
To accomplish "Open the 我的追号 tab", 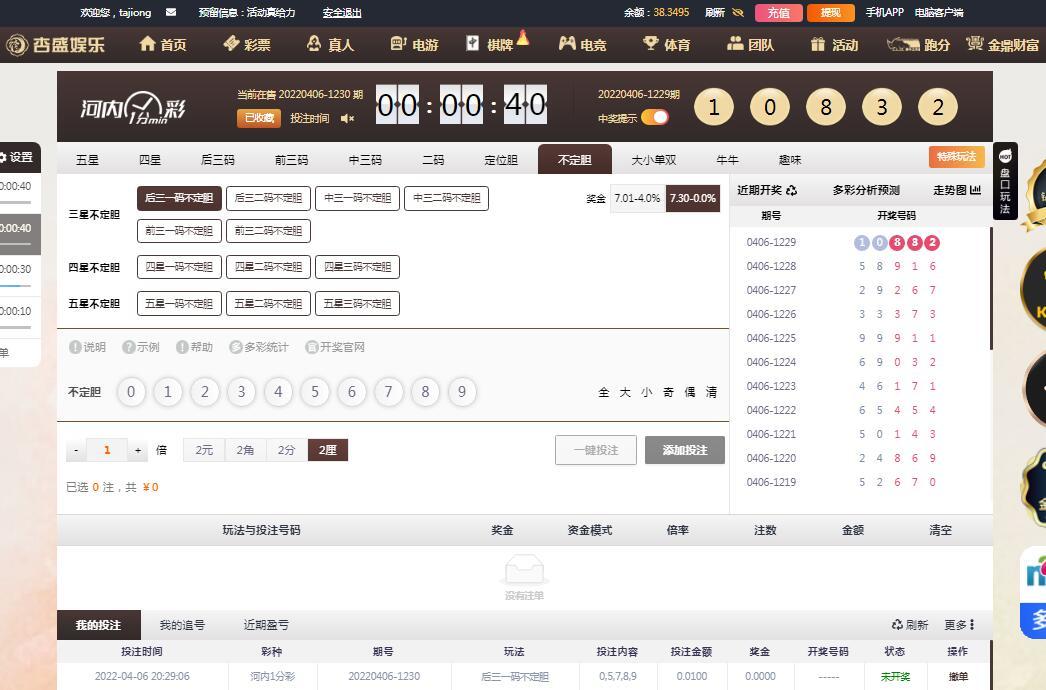I will pyautogui.click(x=182, y=625).
